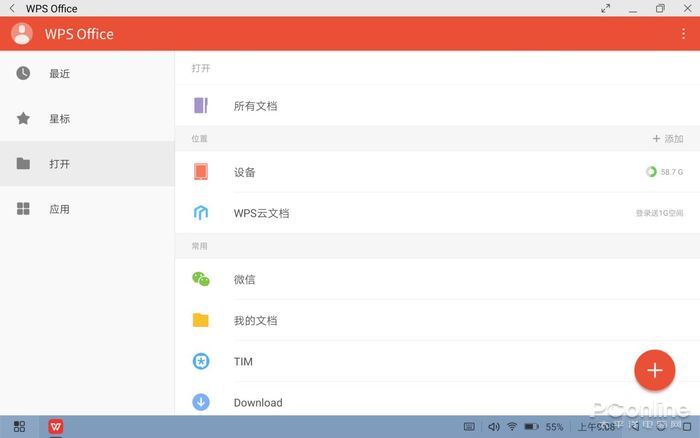Click the clock icon beside 最近

[x=23, y=73]
